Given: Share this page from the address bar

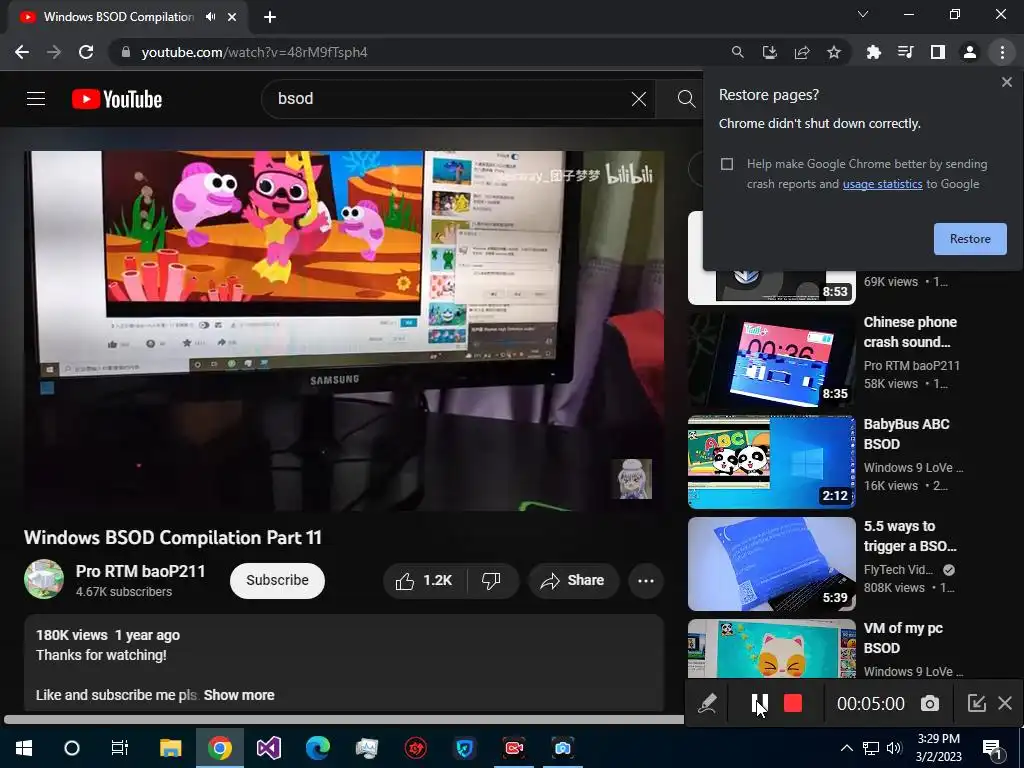Looking at the screenshot, I should point(802,52).
